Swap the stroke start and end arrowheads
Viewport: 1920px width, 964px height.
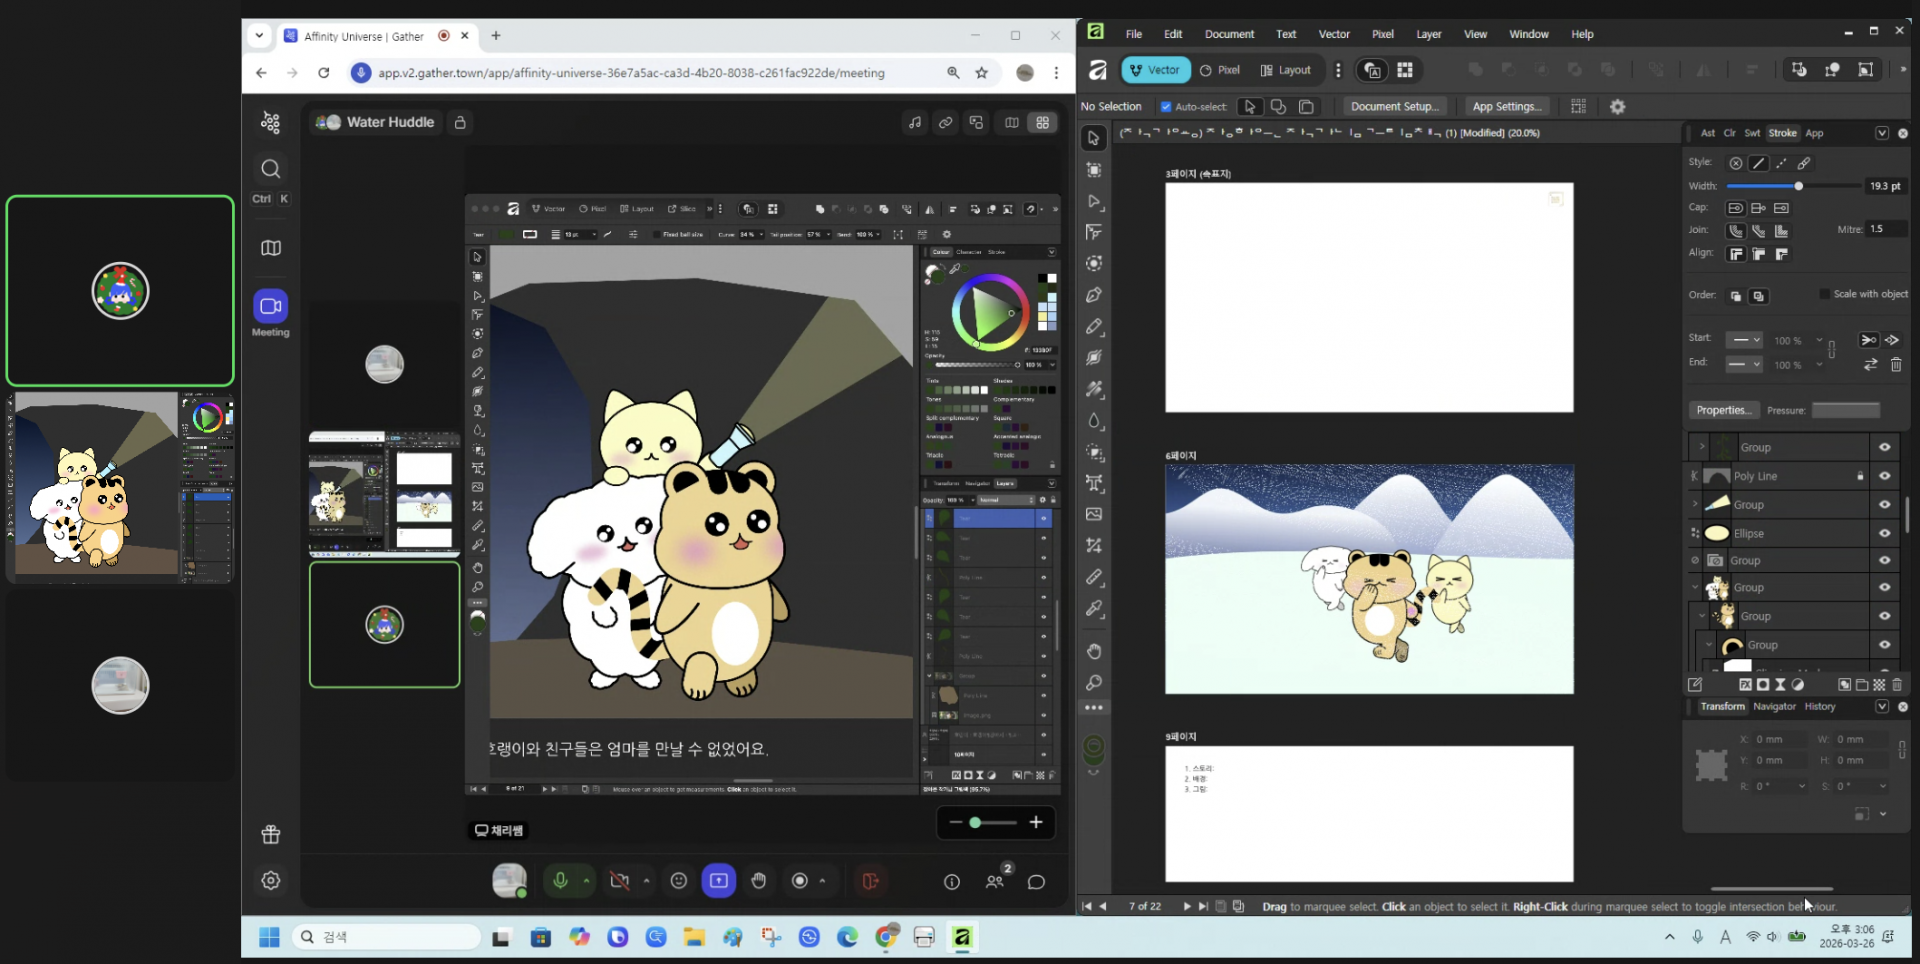(x=1870, y=365)
